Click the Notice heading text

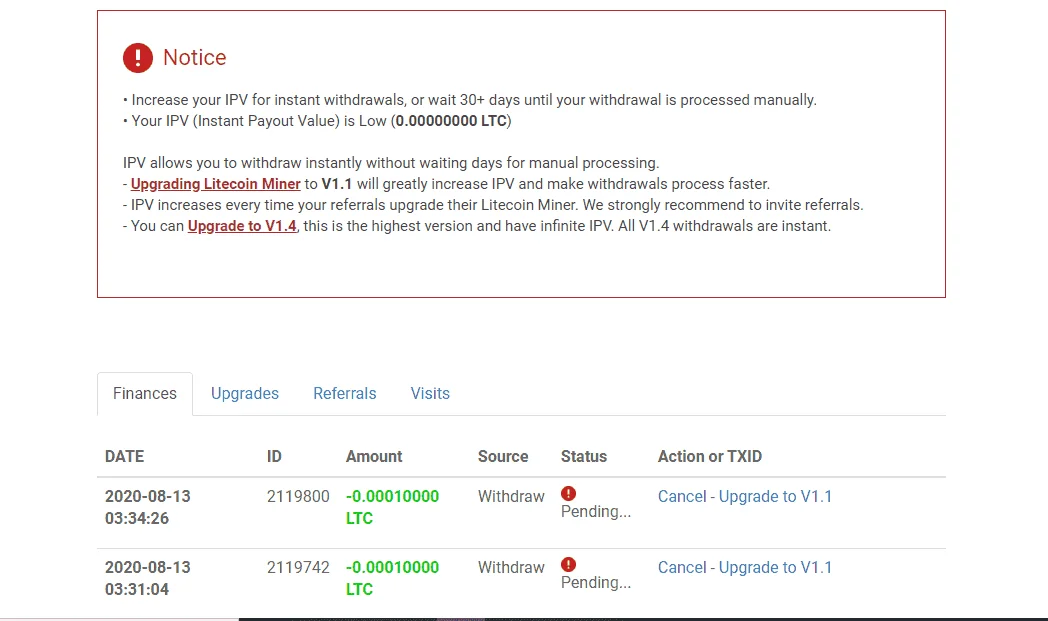click(x=194, y=57)
